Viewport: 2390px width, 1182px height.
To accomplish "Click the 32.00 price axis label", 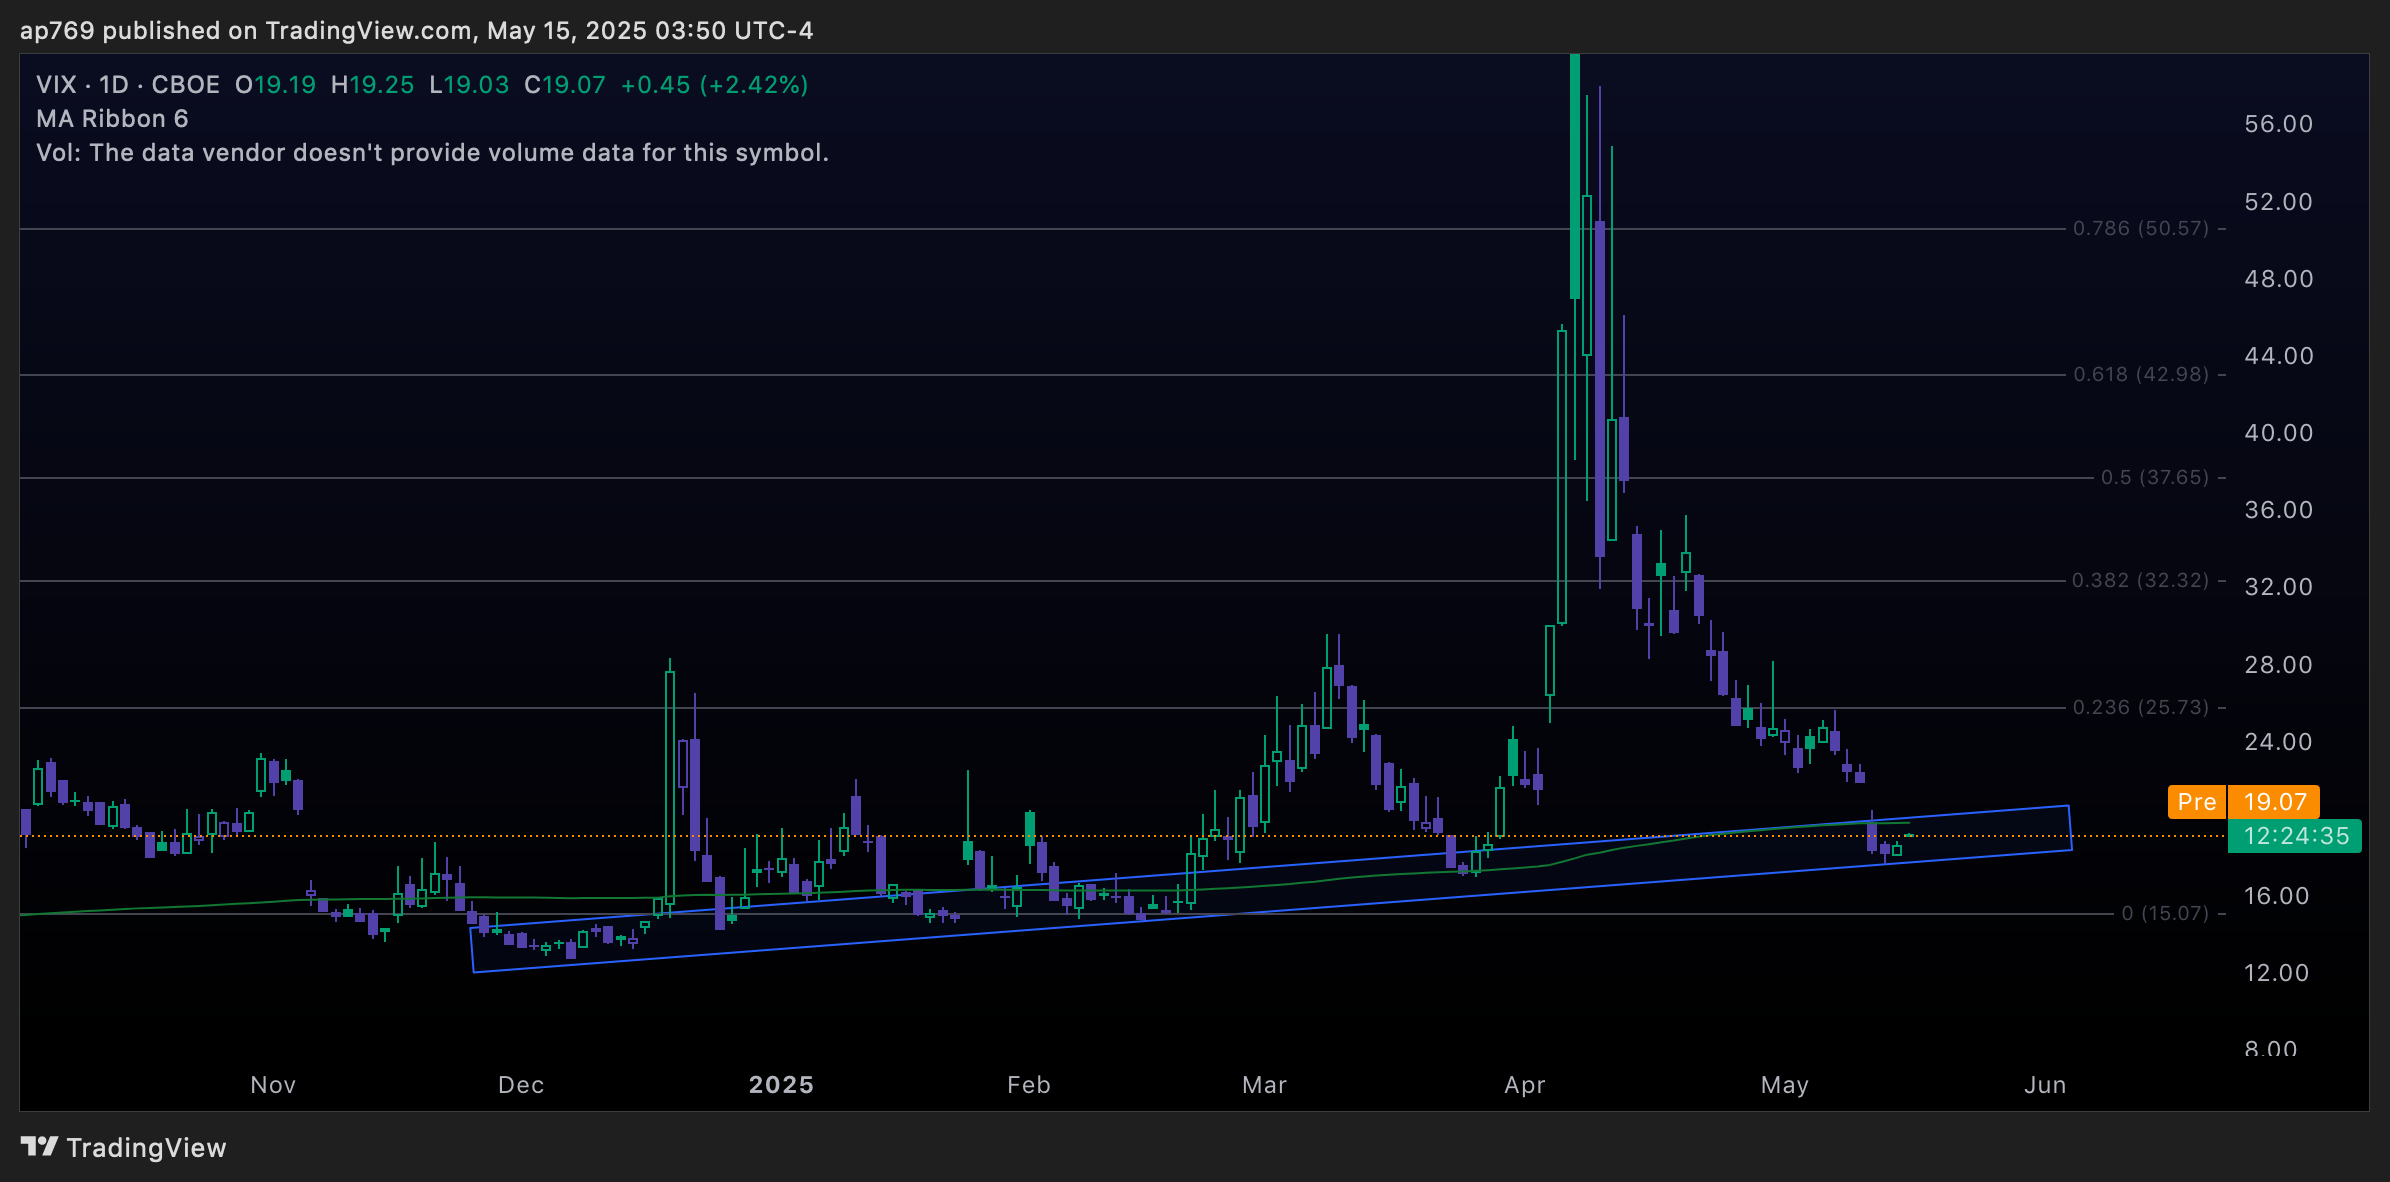I will pos(2279,587).
